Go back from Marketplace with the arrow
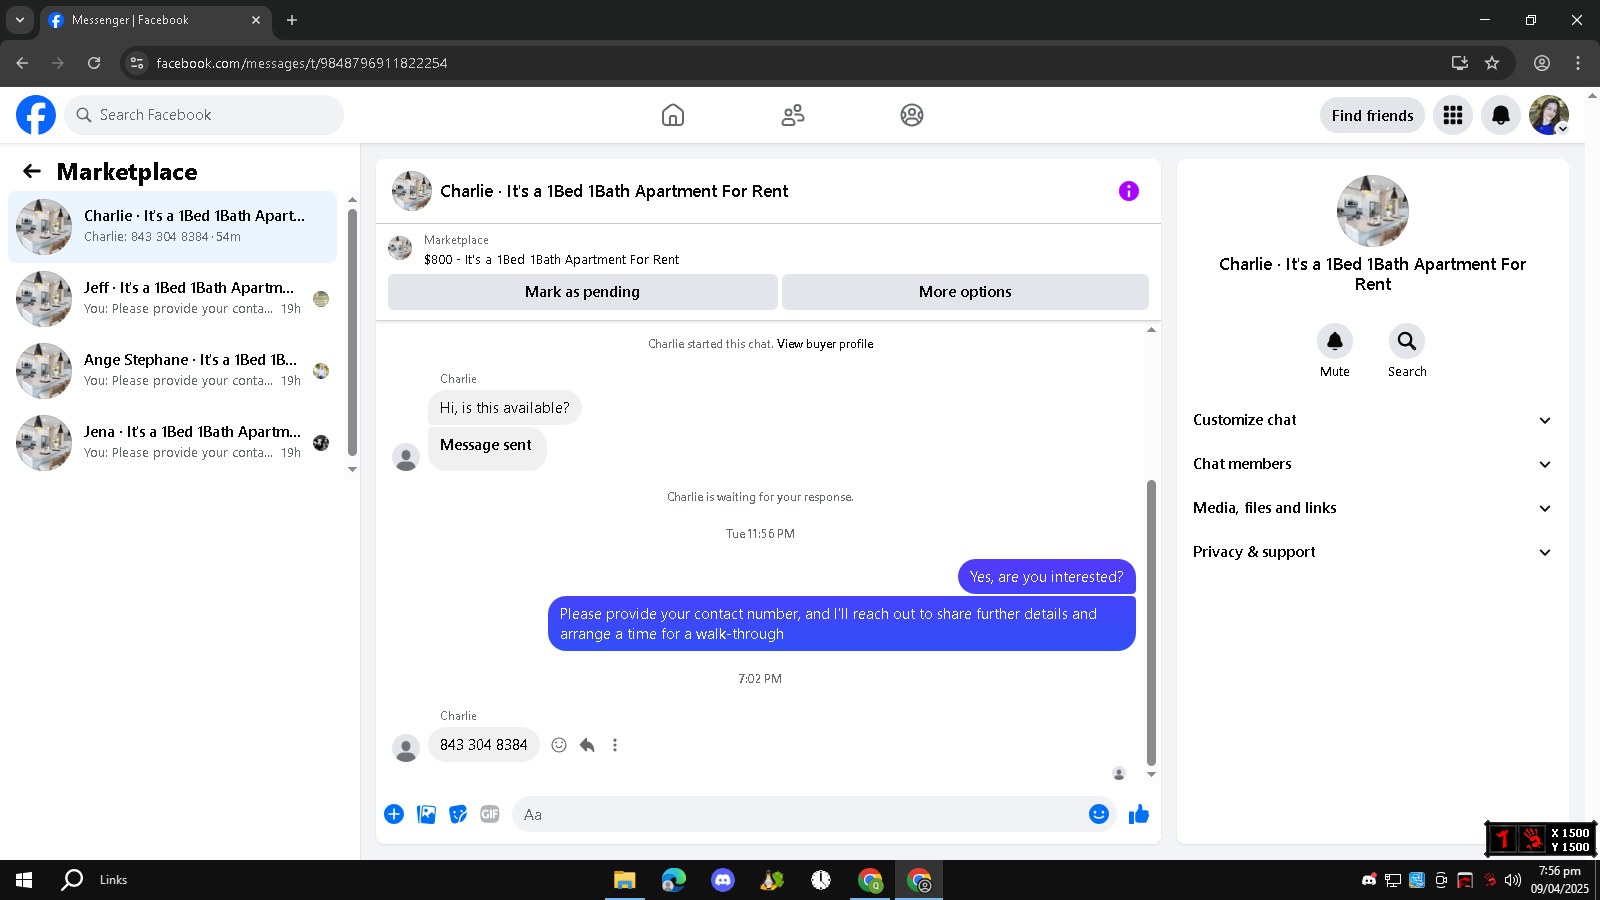This screenshot has height=900, width=1600. click(32, 171)
